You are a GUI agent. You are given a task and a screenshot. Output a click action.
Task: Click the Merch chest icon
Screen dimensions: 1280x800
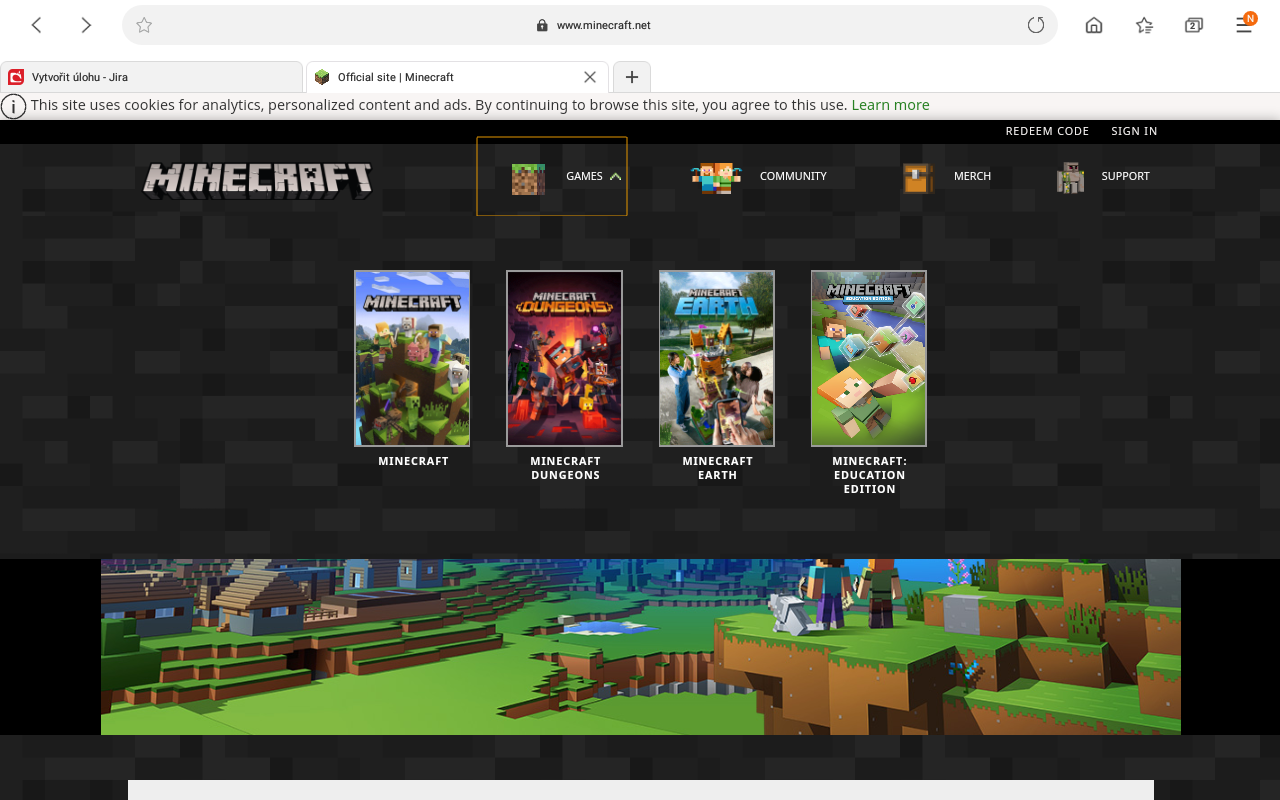click(x=917, y=178)
